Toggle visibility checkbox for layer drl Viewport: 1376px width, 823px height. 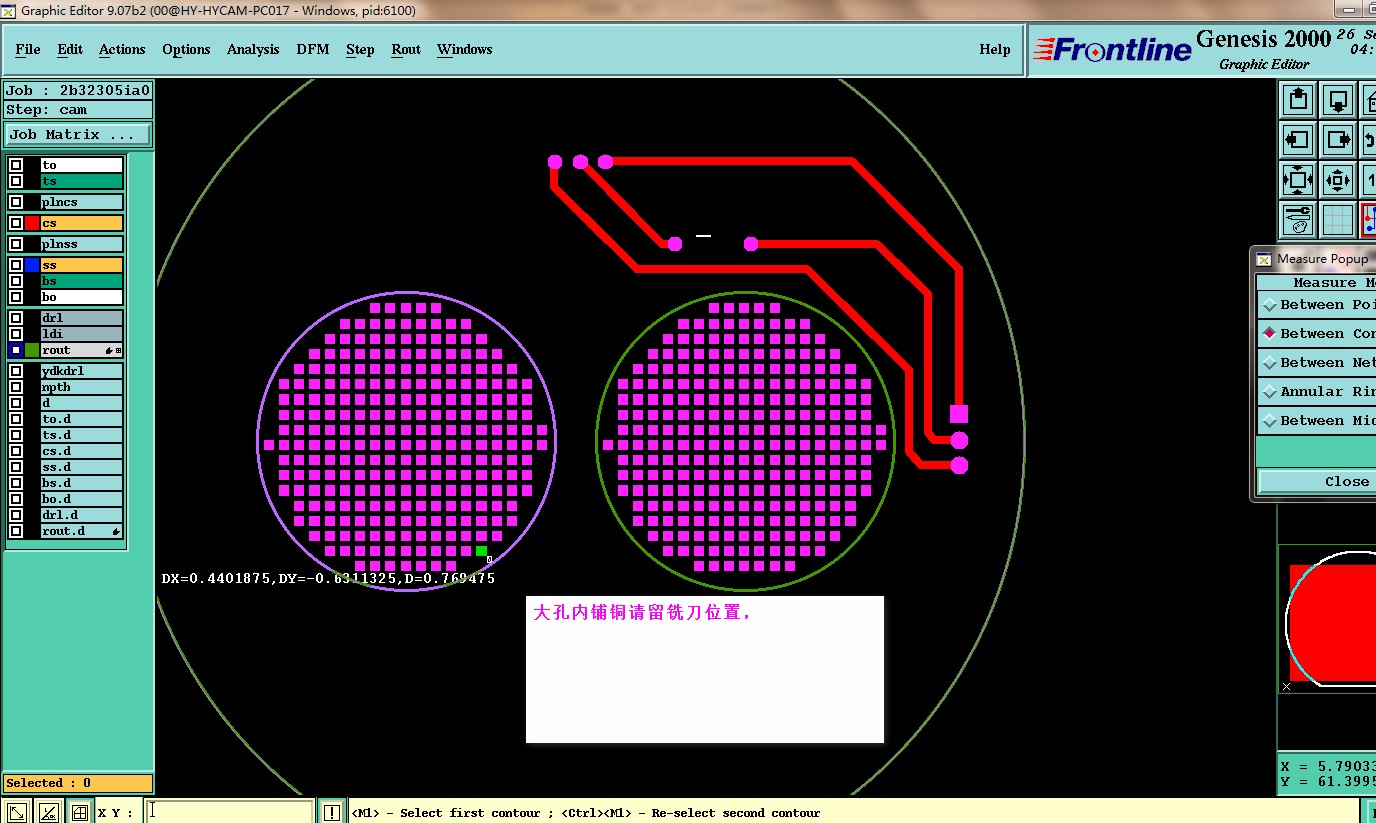pyautogui.click(x=16, y=318)
